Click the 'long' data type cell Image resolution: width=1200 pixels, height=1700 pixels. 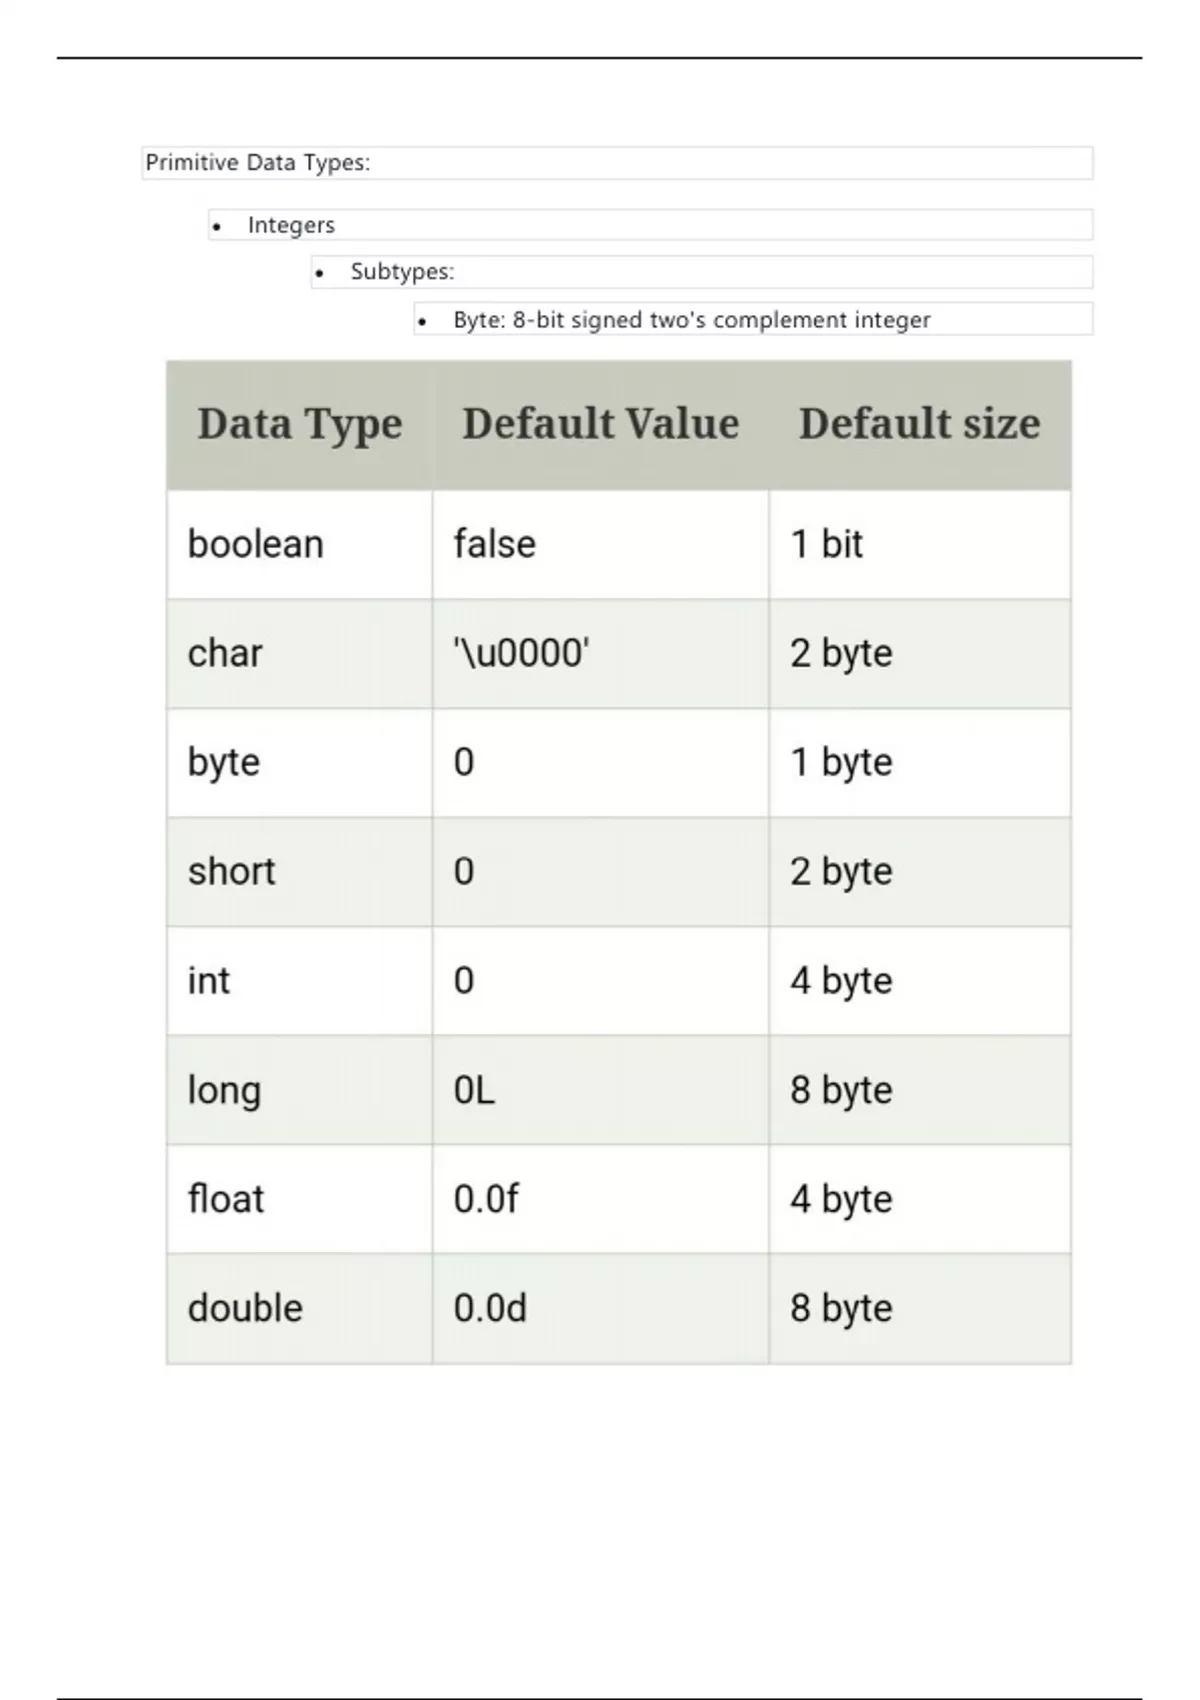[x=224, y=1090]
